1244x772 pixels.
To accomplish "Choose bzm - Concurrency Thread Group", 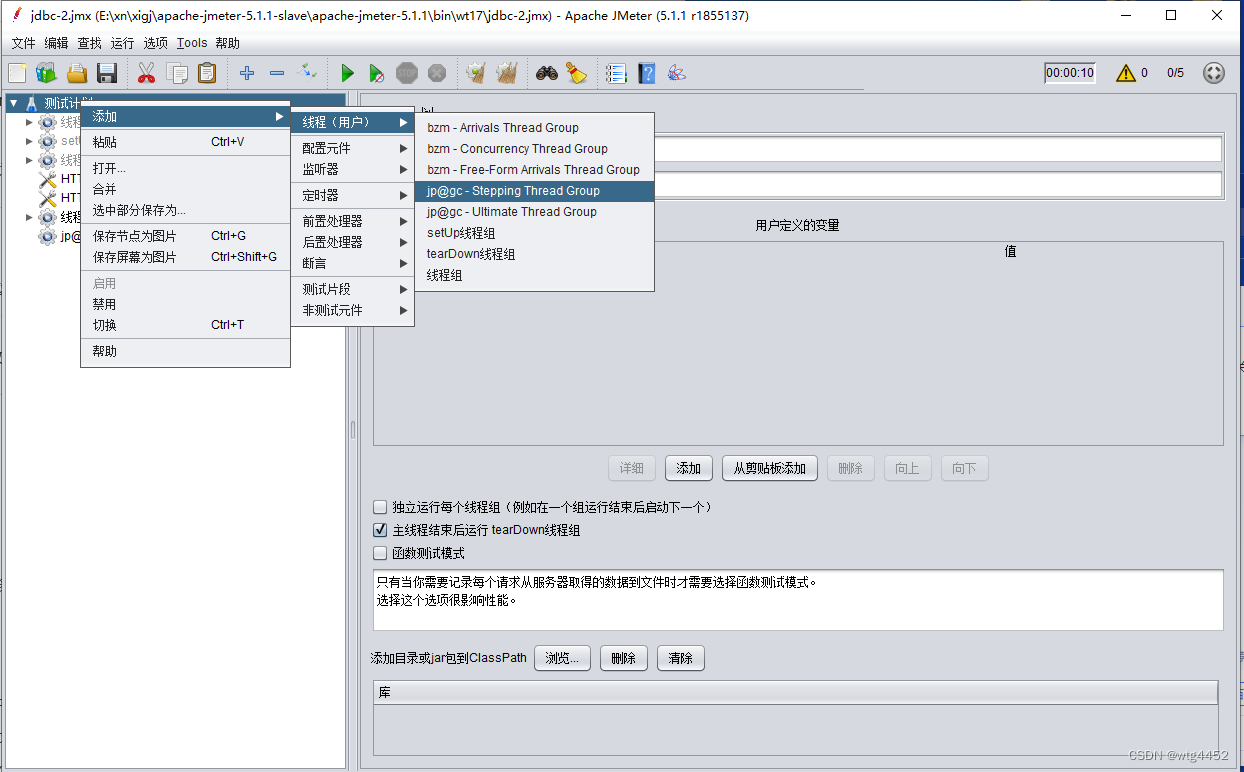I will click(x=534, y=149).
